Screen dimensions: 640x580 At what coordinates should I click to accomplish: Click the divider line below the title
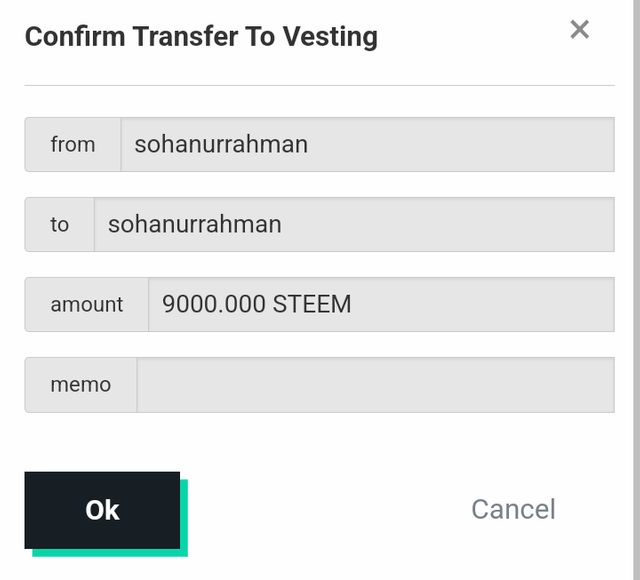pos(320,85)
